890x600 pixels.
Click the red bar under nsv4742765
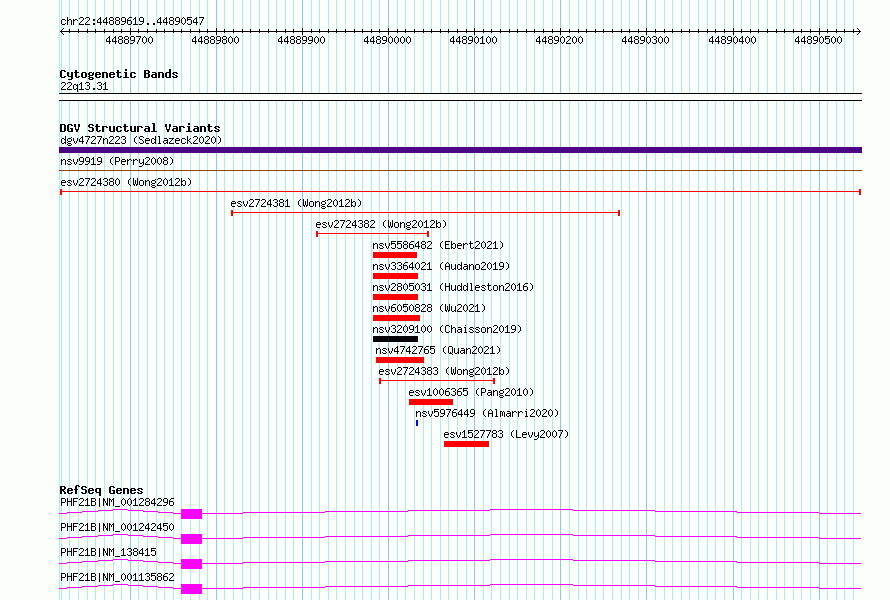pos(400,360)
